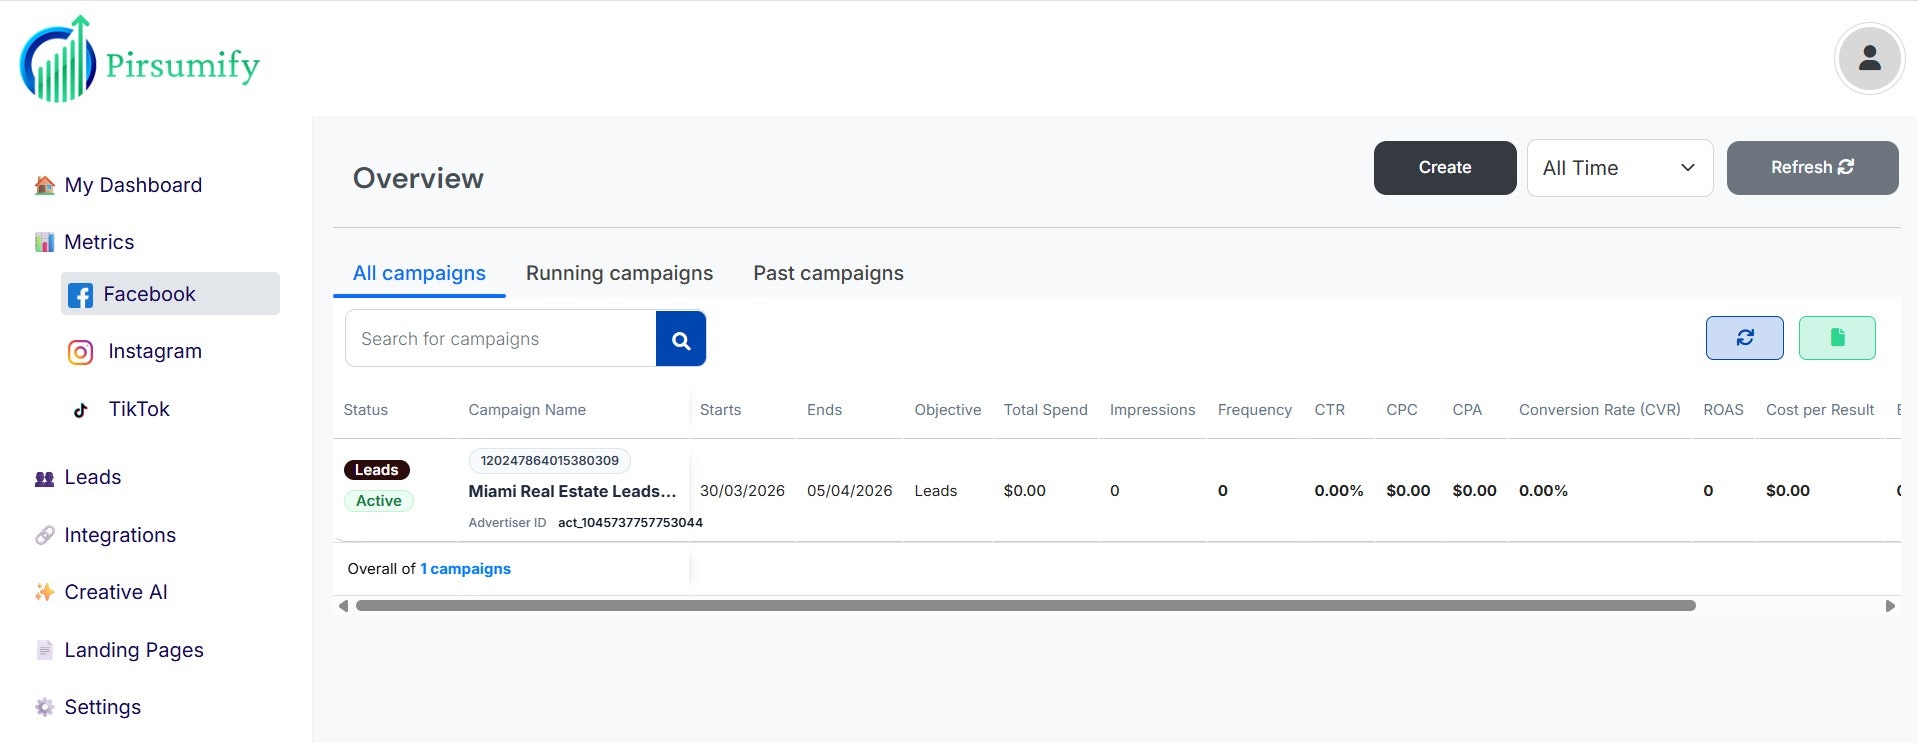Go to the Leads page
The height and width of the screenshot is (743, 1918).
pos(92,477)
